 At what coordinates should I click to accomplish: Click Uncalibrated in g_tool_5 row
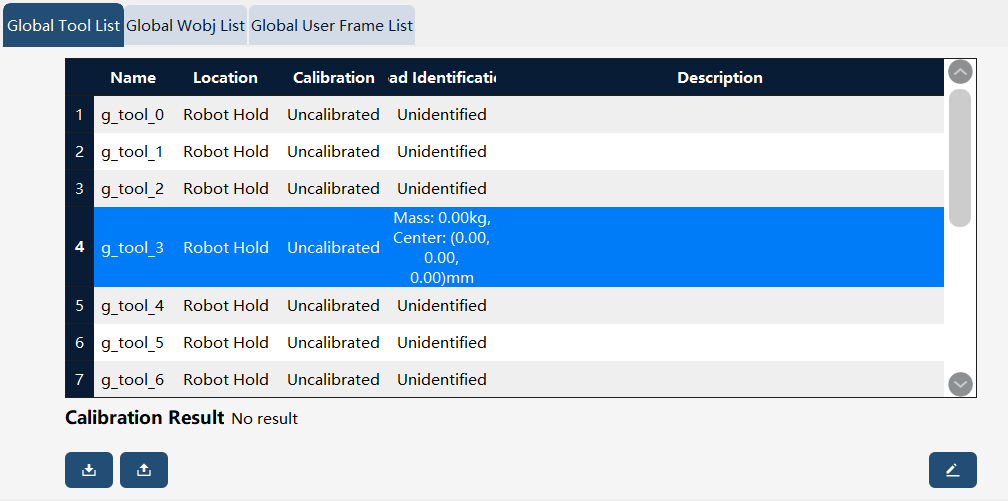(333, 343)
